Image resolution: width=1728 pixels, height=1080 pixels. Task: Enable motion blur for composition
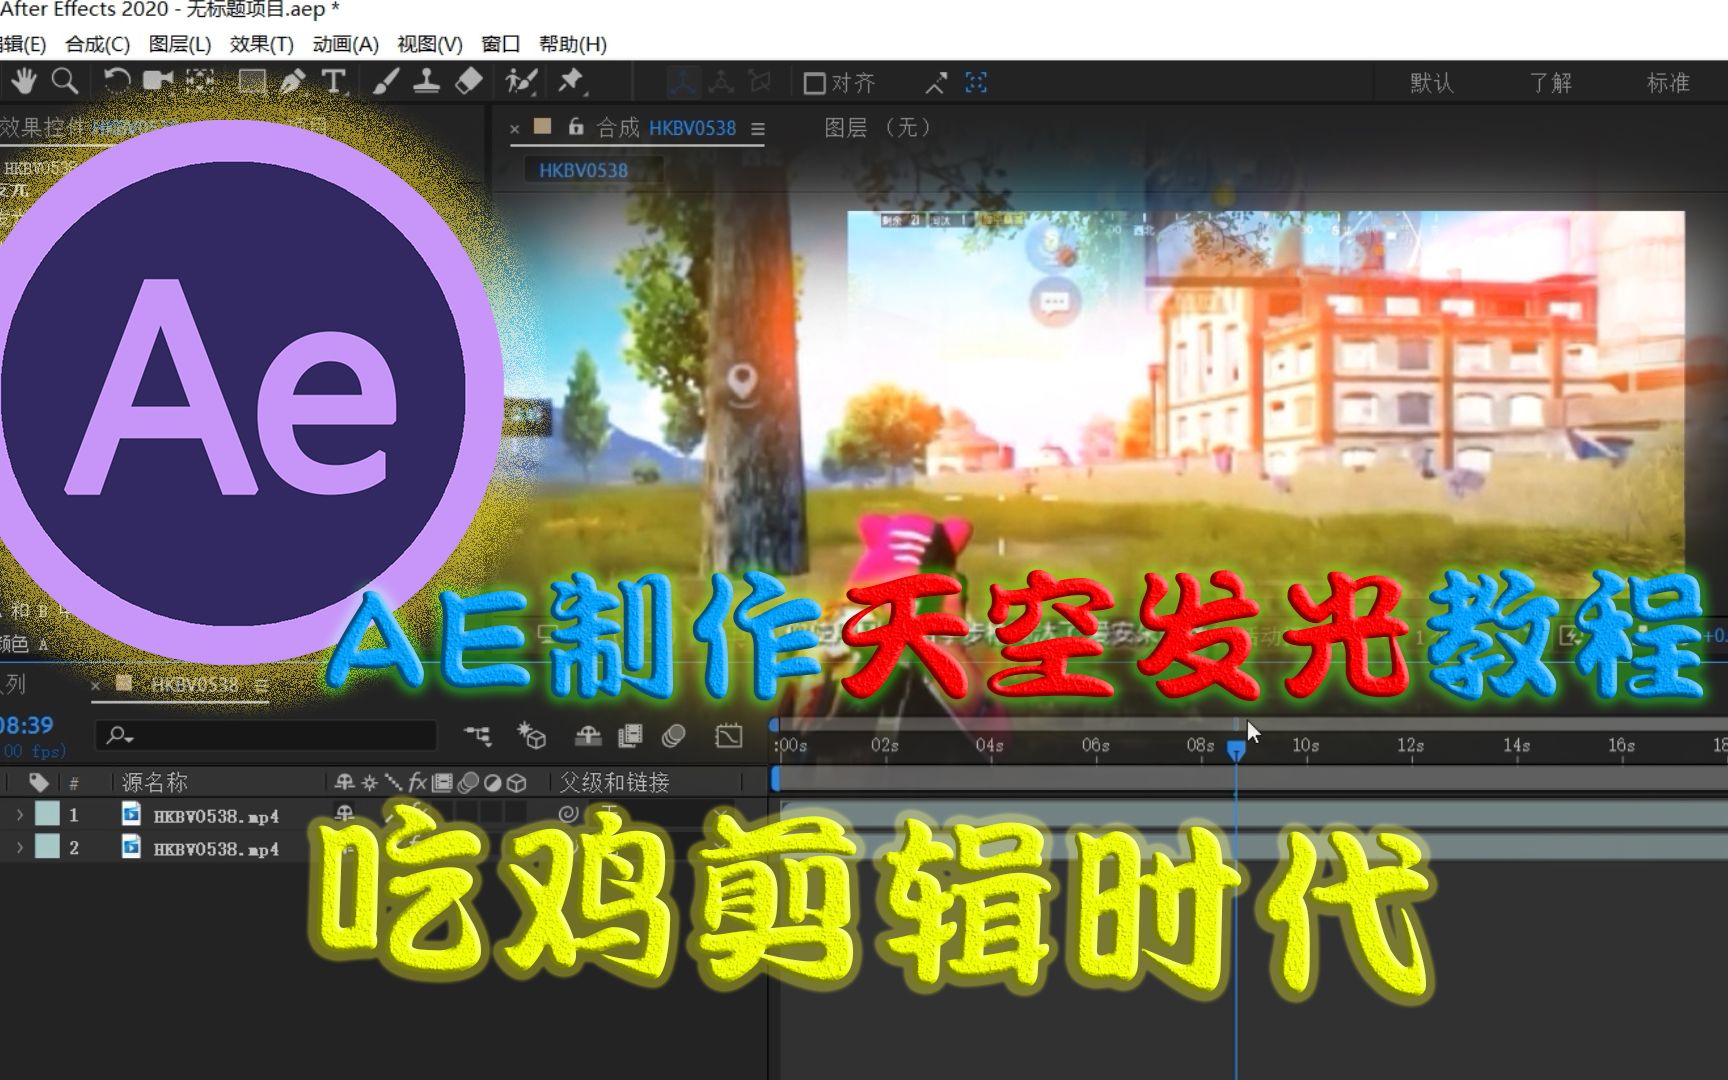673,737
